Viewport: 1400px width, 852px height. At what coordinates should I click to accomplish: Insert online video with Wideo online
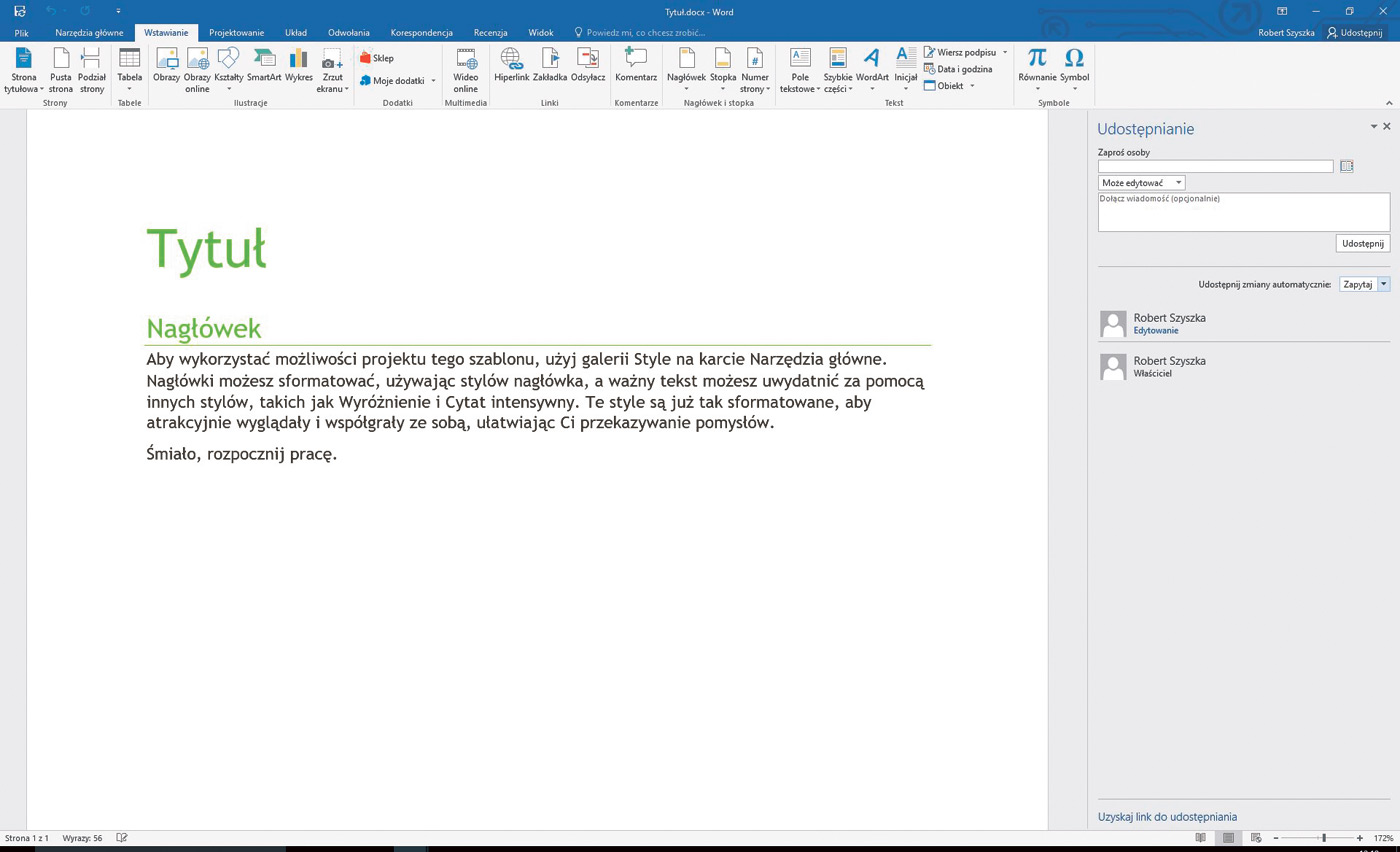[466, 68]
